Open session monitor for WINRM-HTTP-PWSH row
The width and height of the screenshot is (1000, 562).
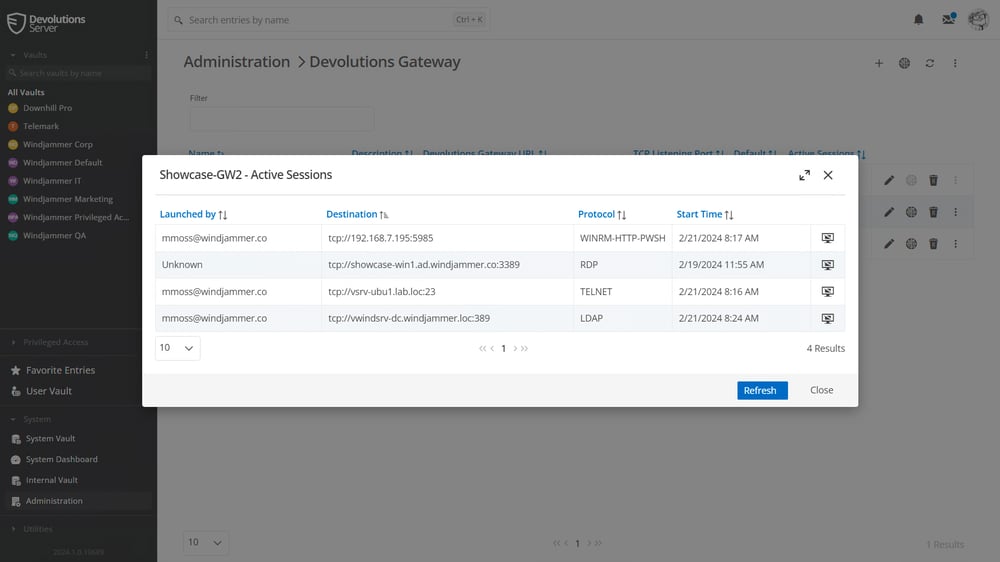tap(827, 238)
